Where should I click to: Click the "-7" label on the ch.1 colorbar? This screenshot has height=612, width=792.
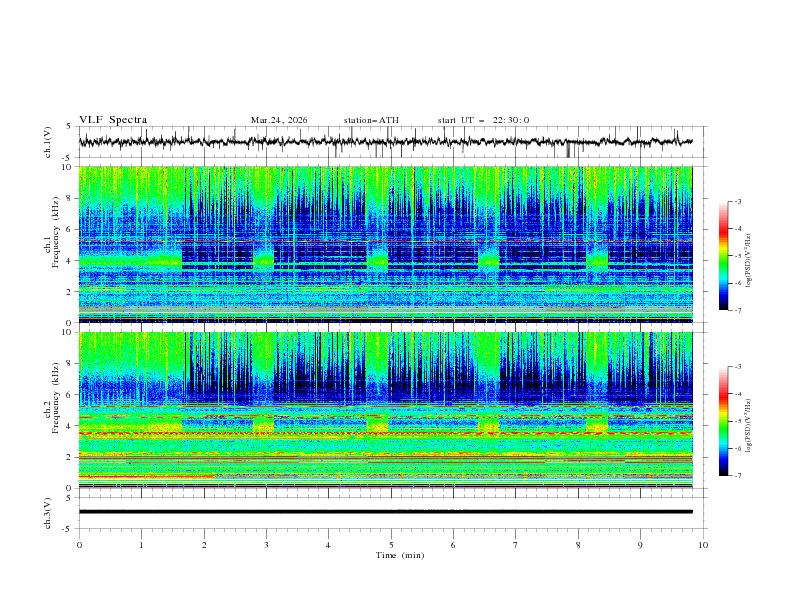pyautogui.click(x=737, y=310)
